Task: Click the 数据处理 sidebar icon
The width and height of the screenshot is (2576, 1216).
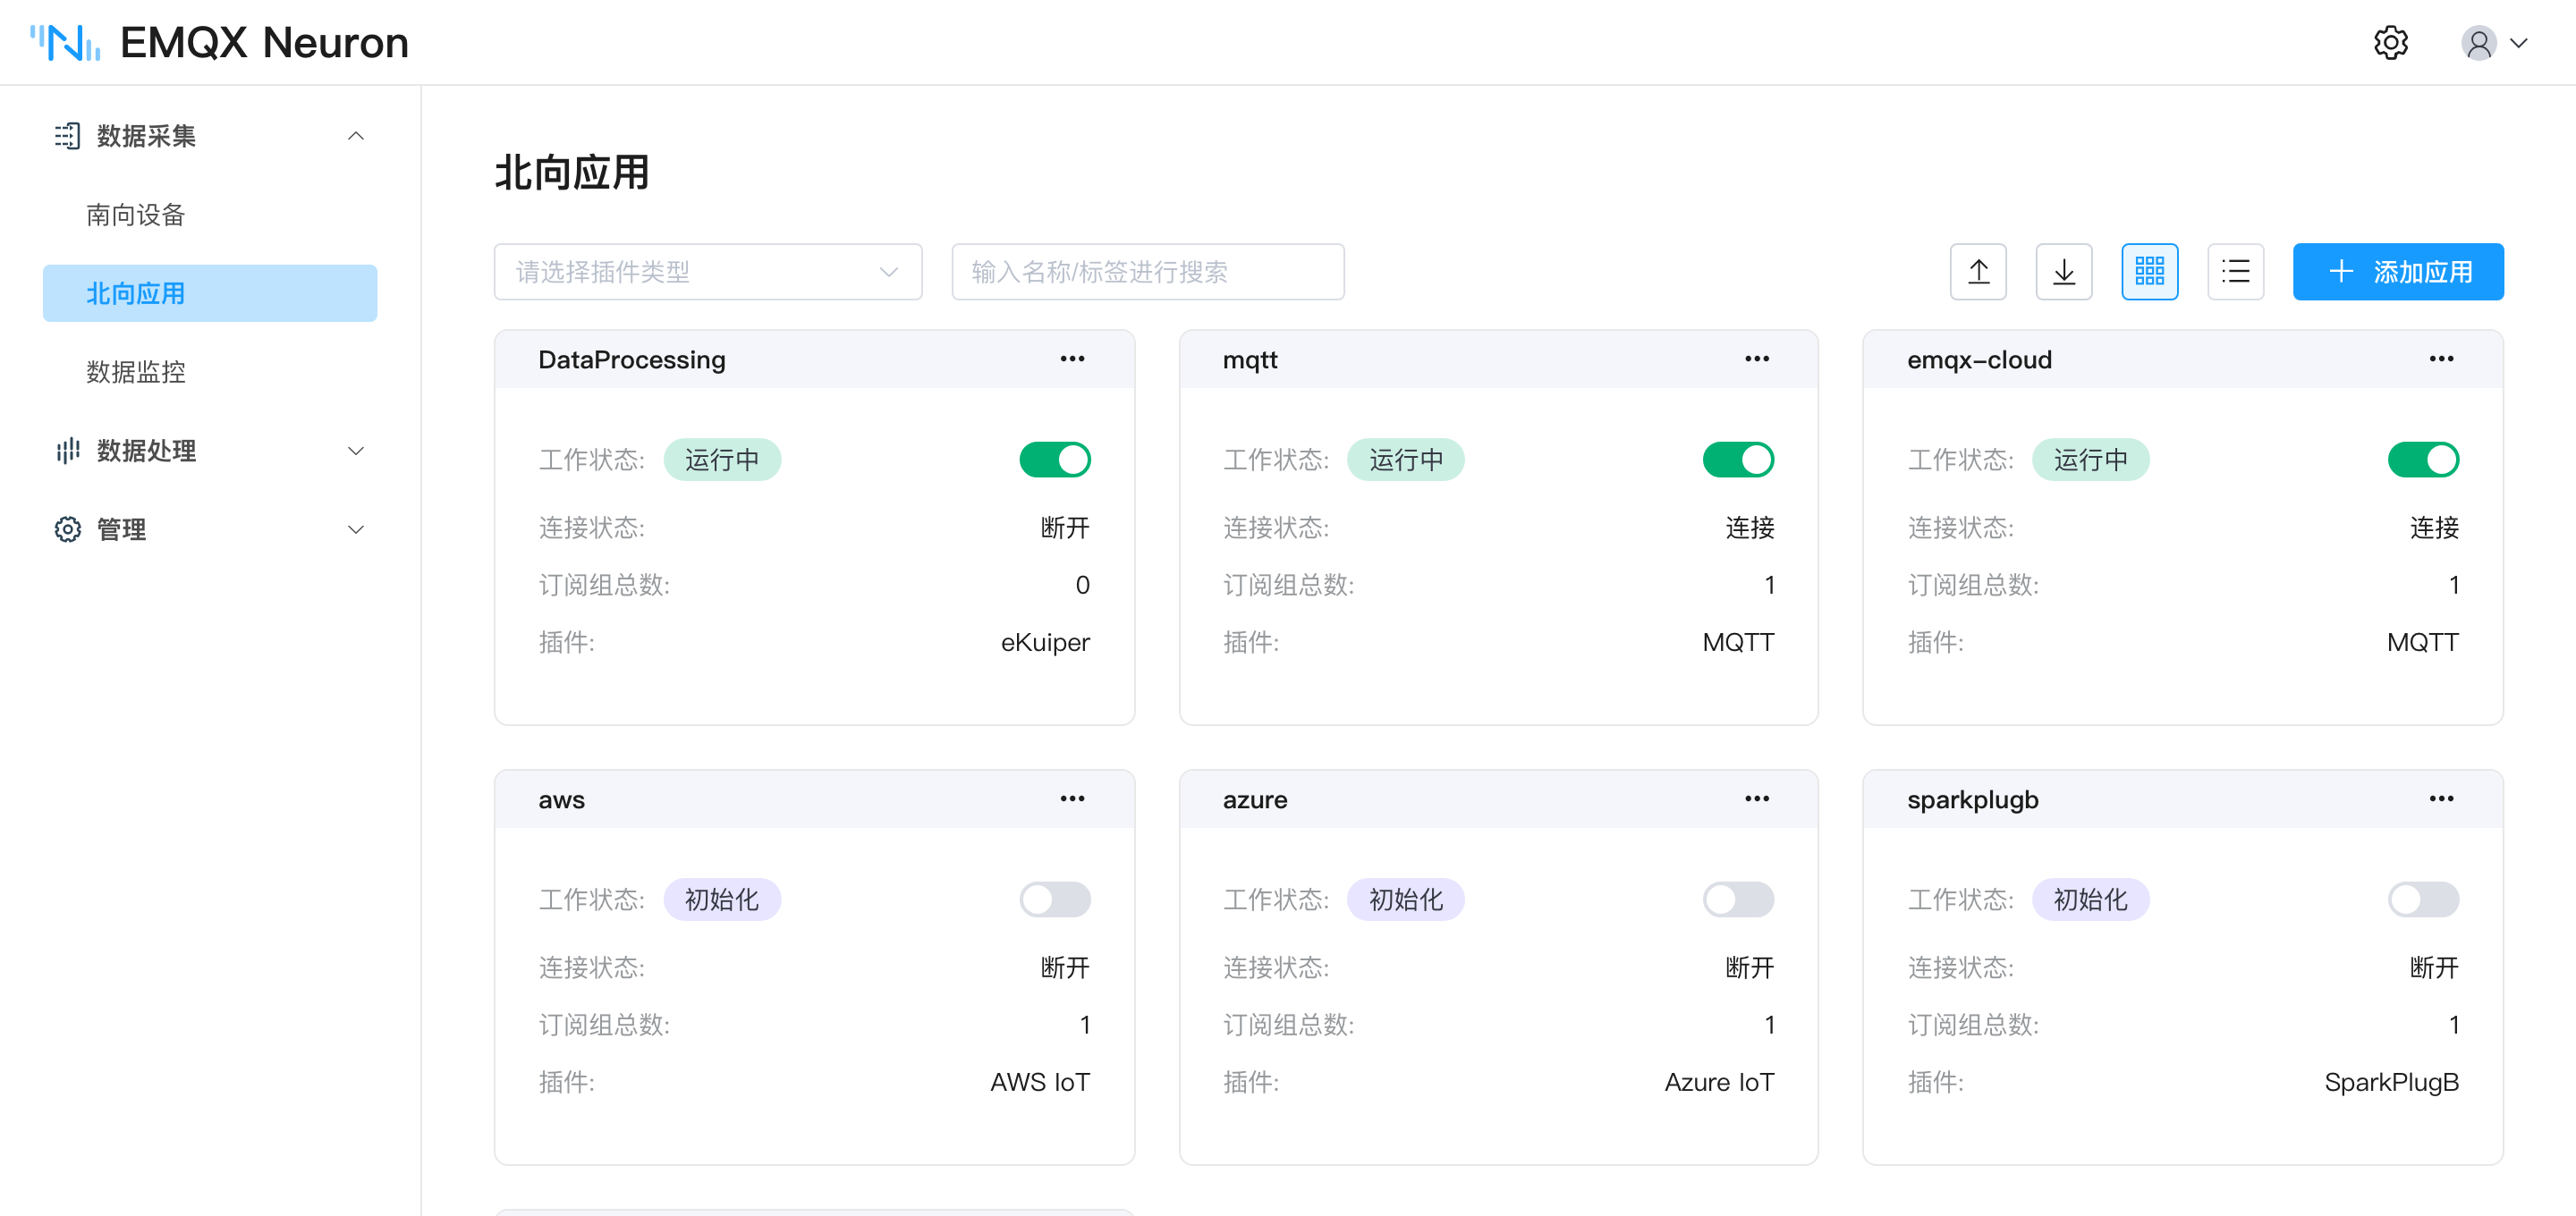Action: pyautogui.click(x=67, y=451)
